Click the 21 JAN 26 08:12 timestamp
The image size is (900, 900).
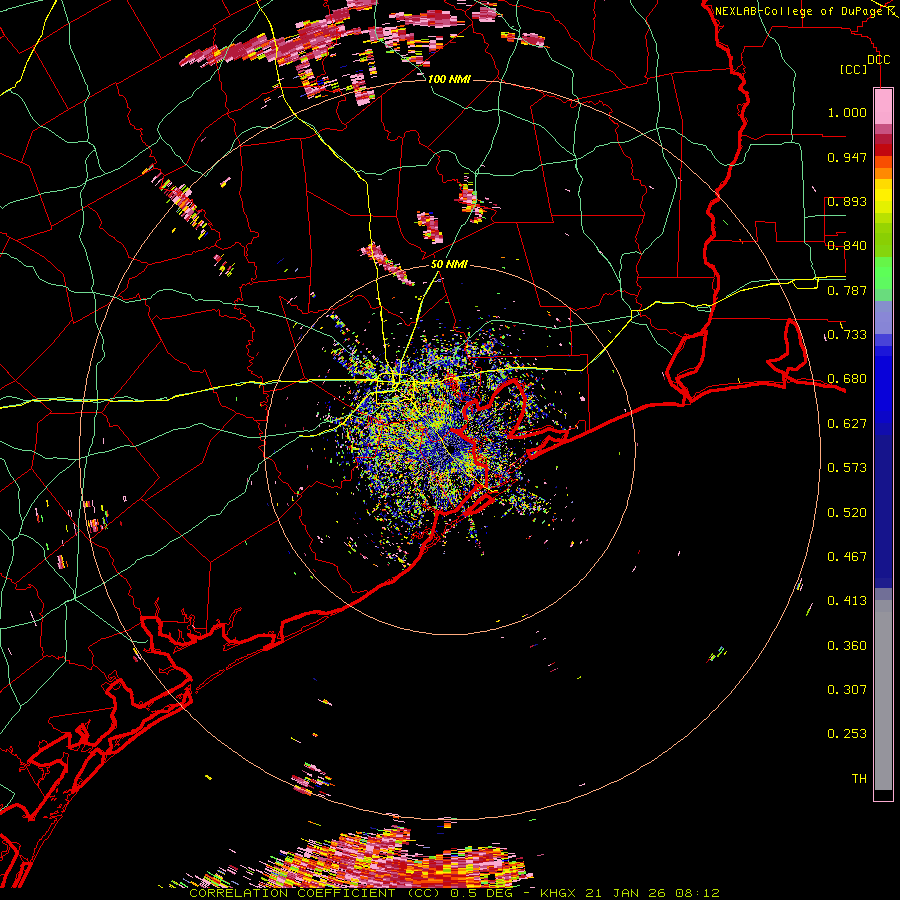[x=652, y=893]
